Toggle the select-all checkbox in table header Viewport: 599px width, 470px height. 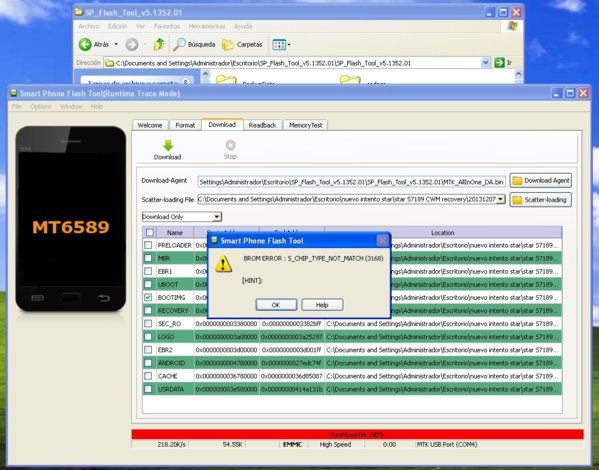click(x=150, y=232)
